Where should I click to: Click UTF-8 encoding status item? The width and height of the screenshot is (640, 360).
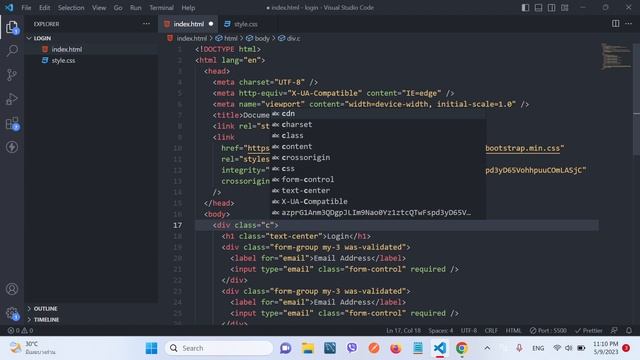(x=469, y=331)
